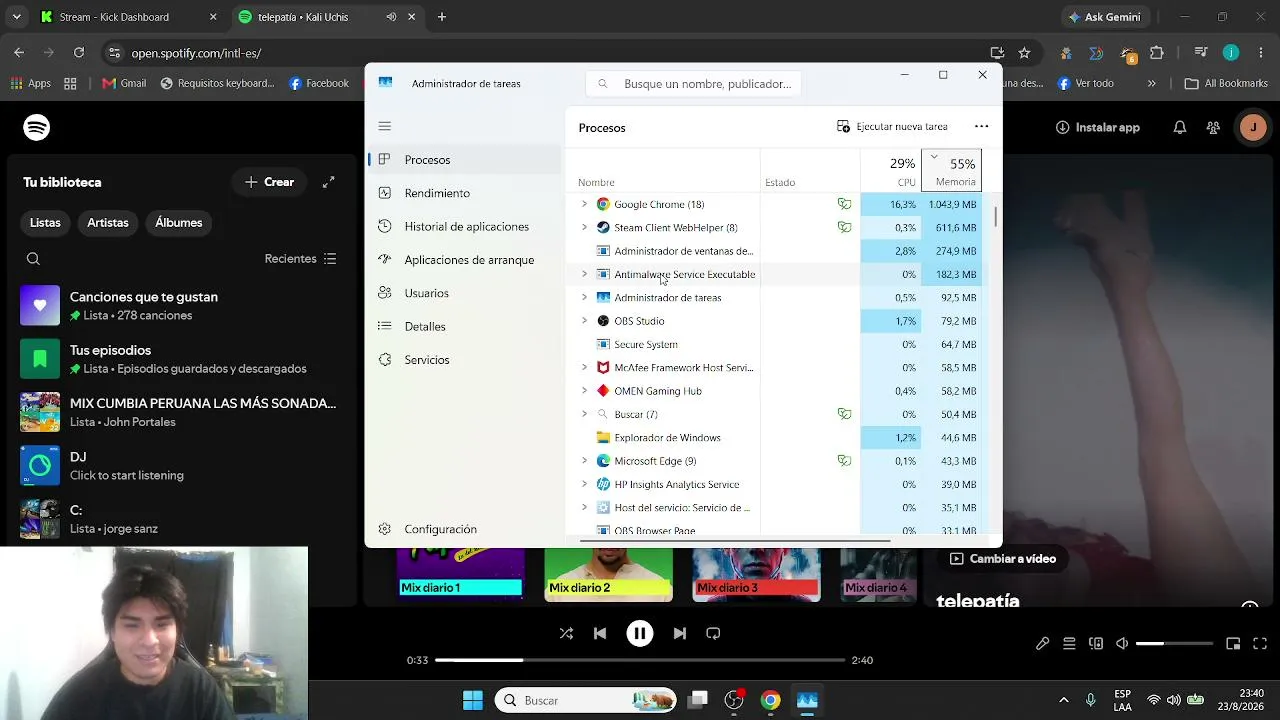The width and height of the screenshot is (1280, 720).
Task: Open Google Chrome from the taskbar
Action: [x=770, y=700]
